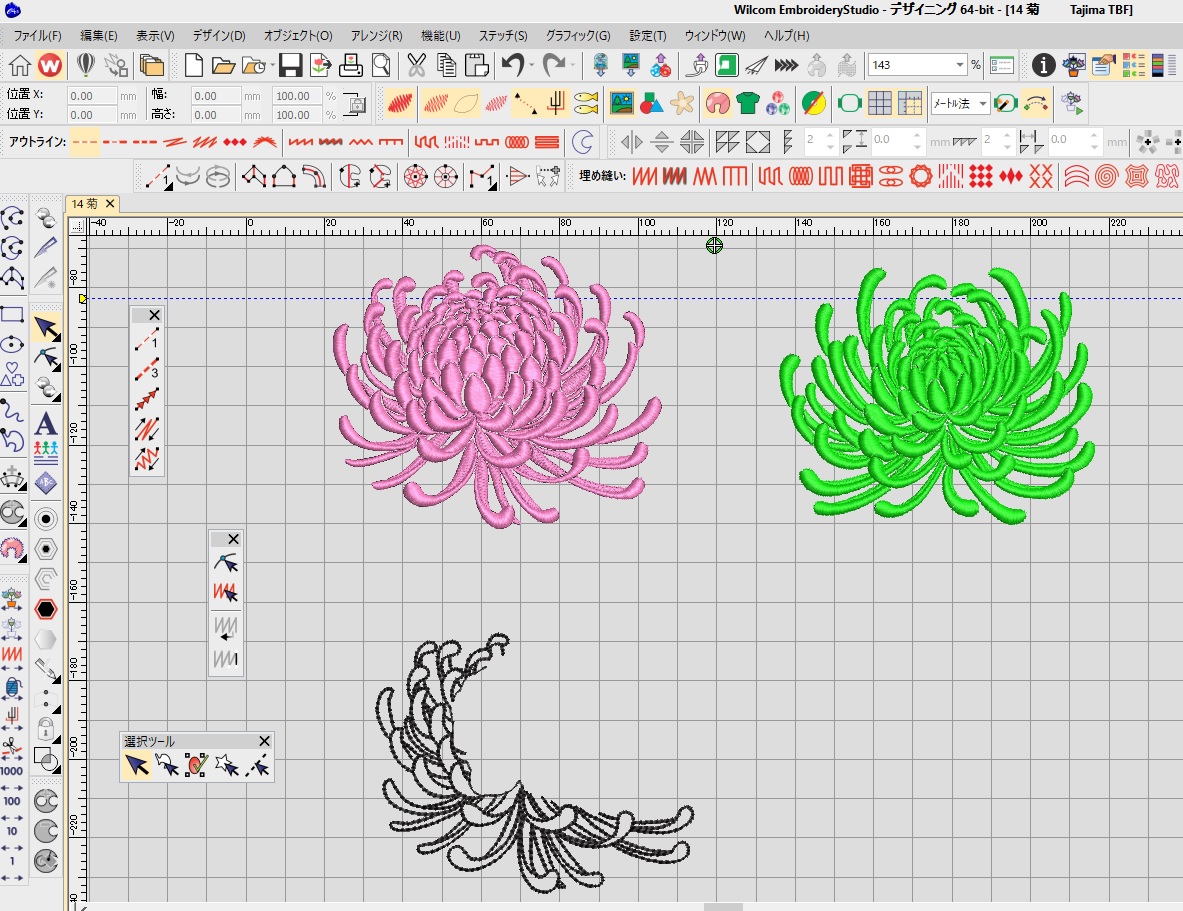
Task: Click the printer icon
Action: click(350, 65)
